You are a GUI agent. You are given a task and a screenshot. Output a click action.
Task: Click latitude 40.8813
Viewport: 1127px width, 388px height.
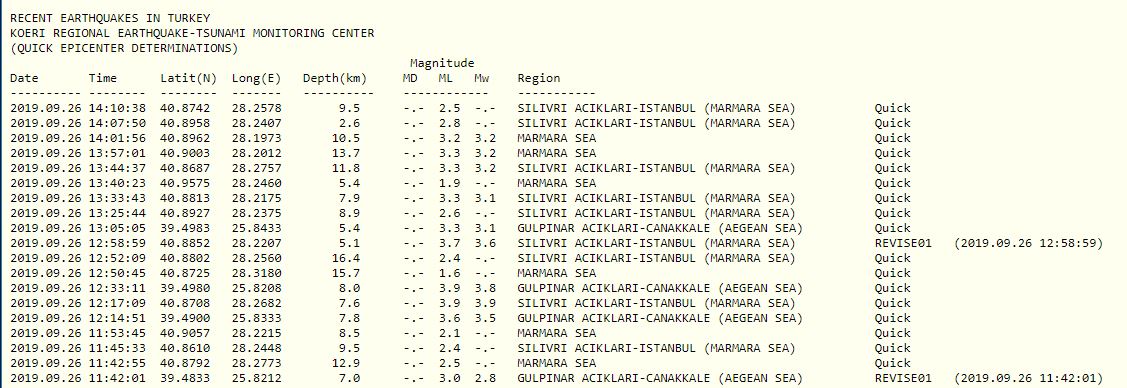185,198
